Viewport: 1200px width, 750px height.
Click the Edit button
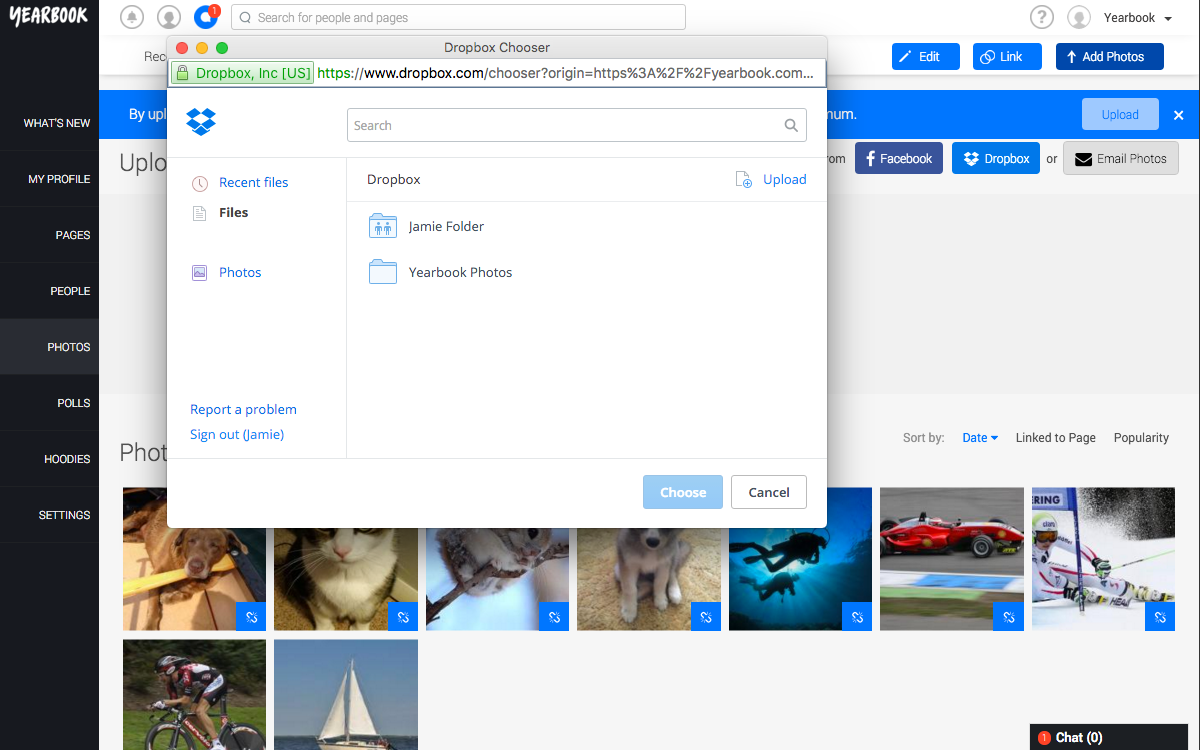coord(926,57)
